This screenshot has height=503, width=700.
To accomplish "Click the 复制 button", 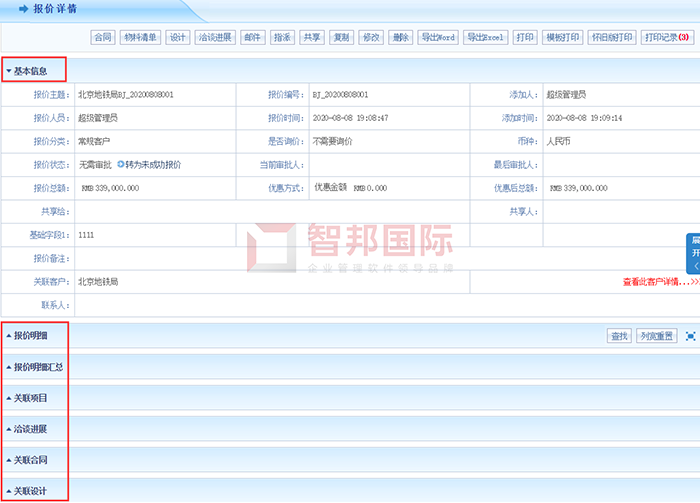I will (342, 37).
